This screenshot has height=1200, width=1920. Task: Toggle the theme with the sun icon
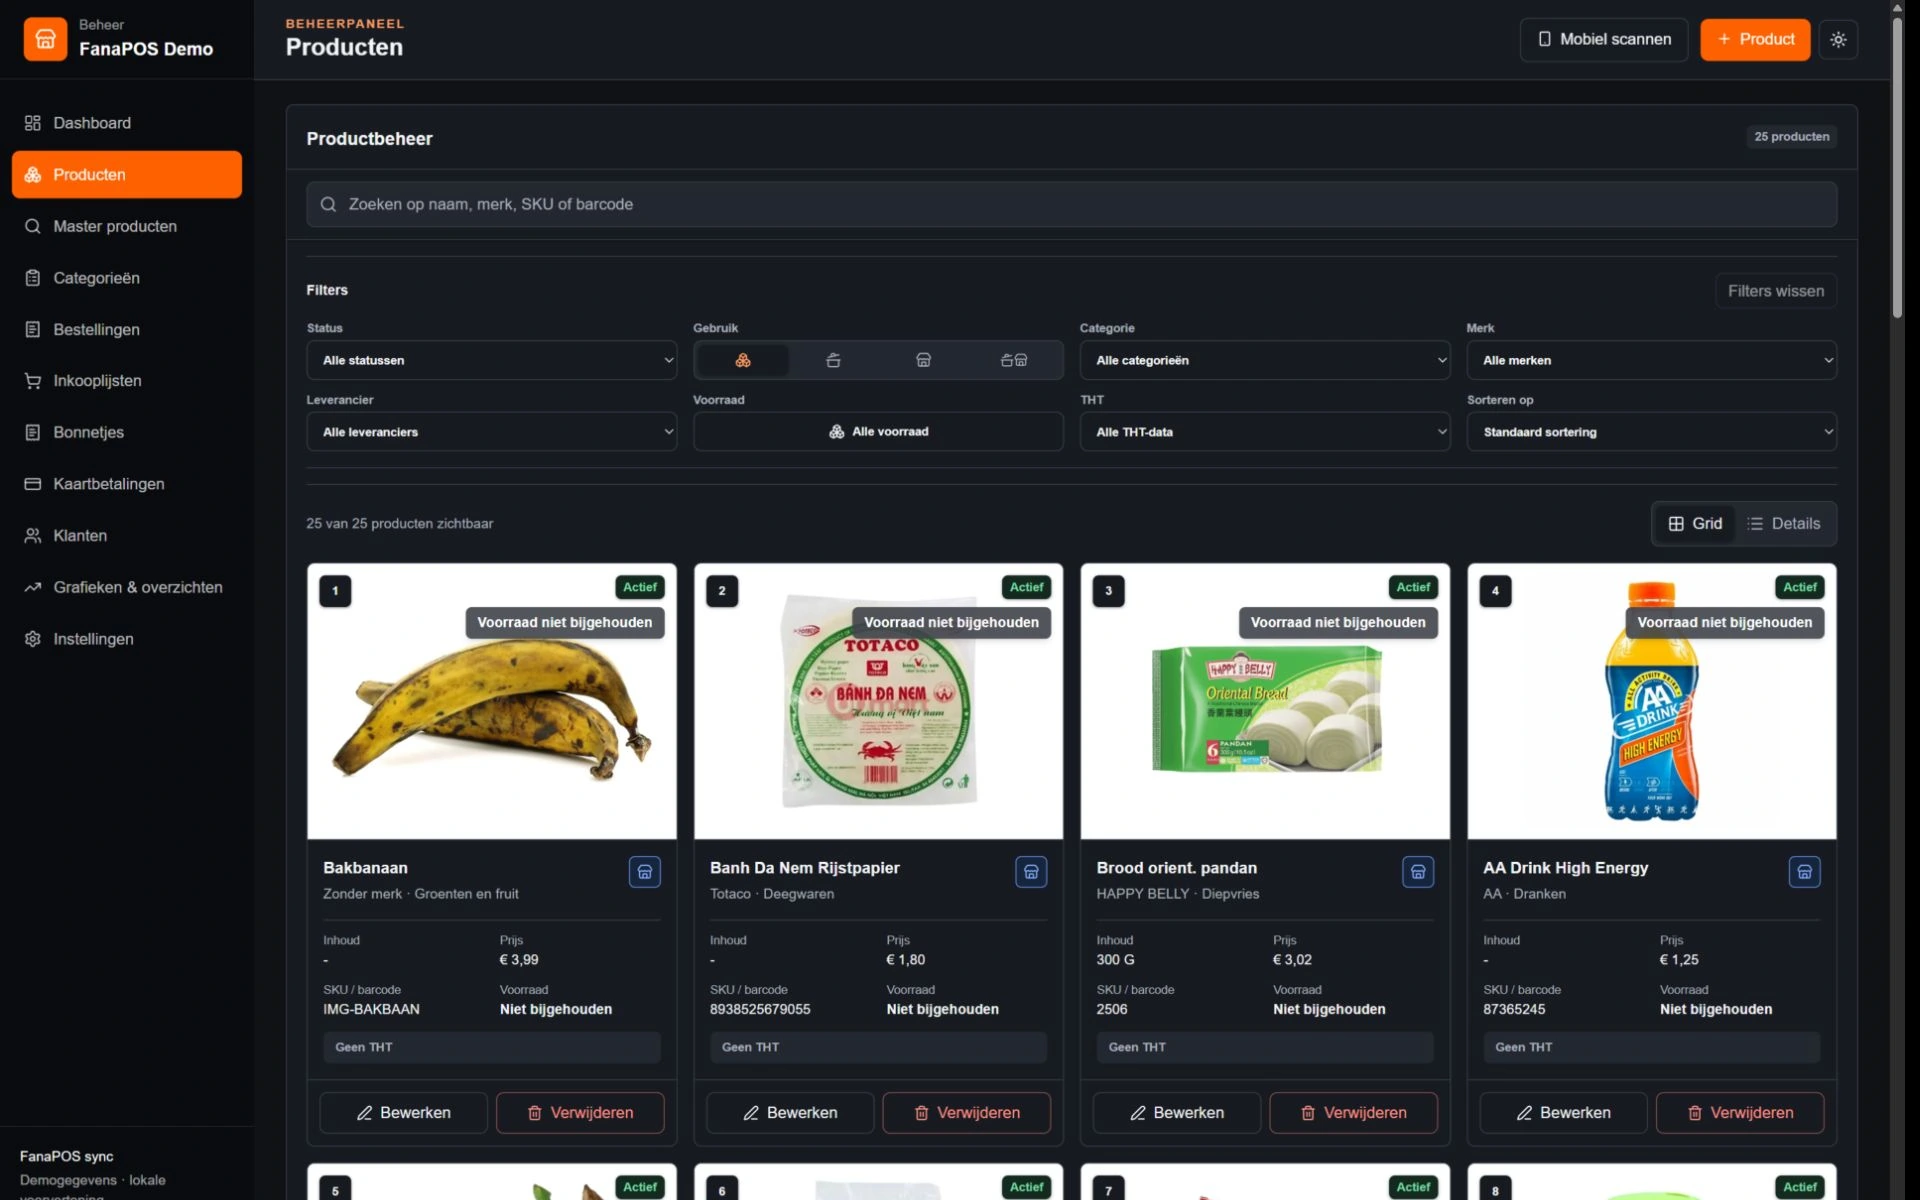coord(1838,40)
